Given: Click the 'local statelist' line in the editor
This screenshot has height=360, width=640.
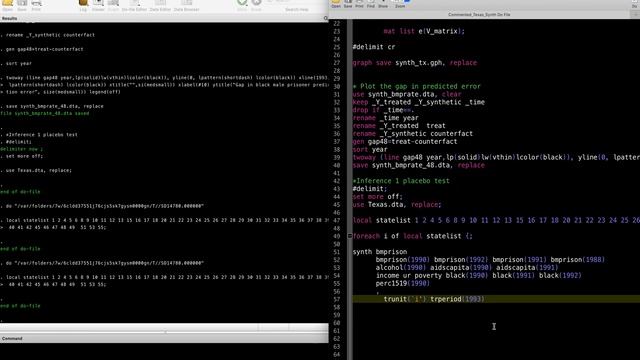Looking at the screenshot, I should [496, 220].
